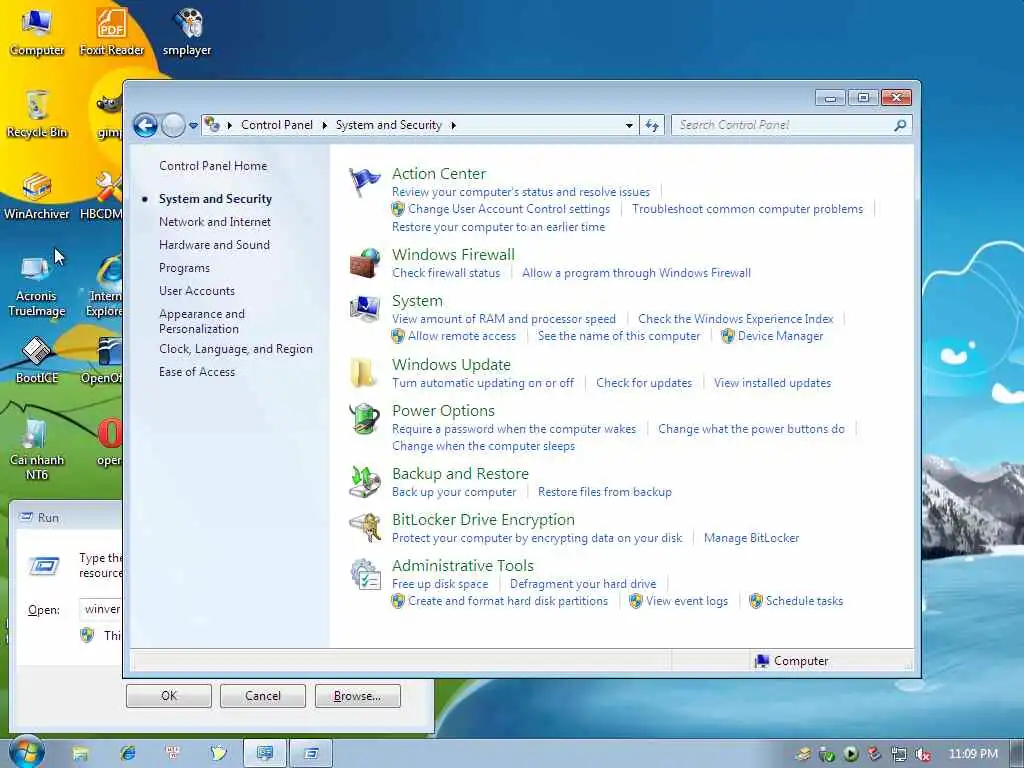The image size is (1024, 768).
Task: Click the Administrative Tools gear icon
Action: (x=364, y=574)
